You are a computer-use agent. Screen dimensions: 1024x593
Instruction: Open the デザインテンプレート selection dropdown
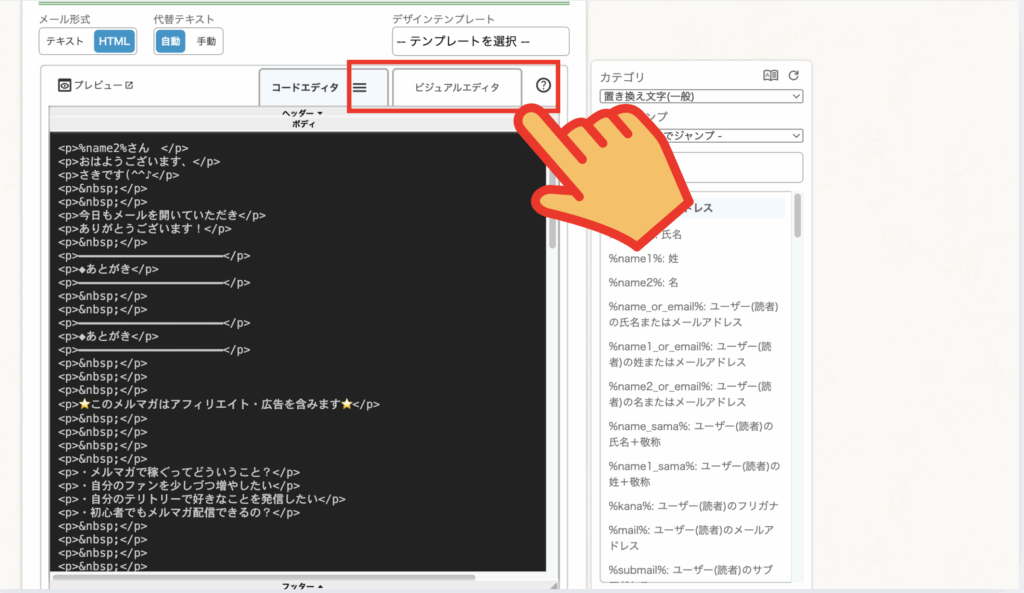[480, 42]
